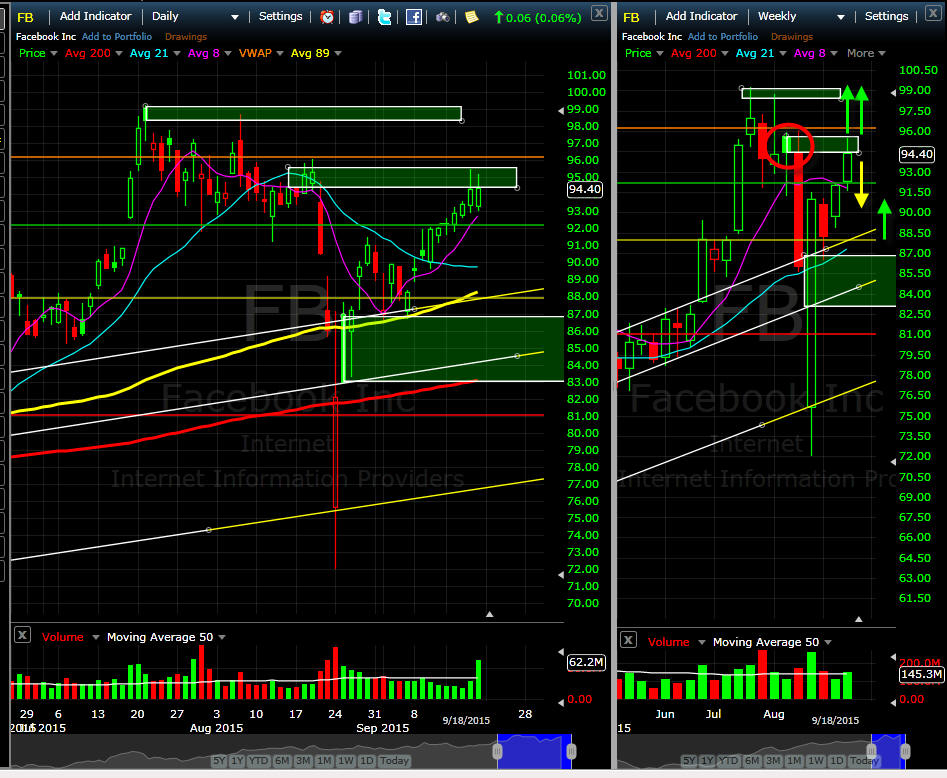Click the up triangle below Weekly price axis
Image resolution: width=947 pixels, height=778 pixels.
(x=859, y=619)
